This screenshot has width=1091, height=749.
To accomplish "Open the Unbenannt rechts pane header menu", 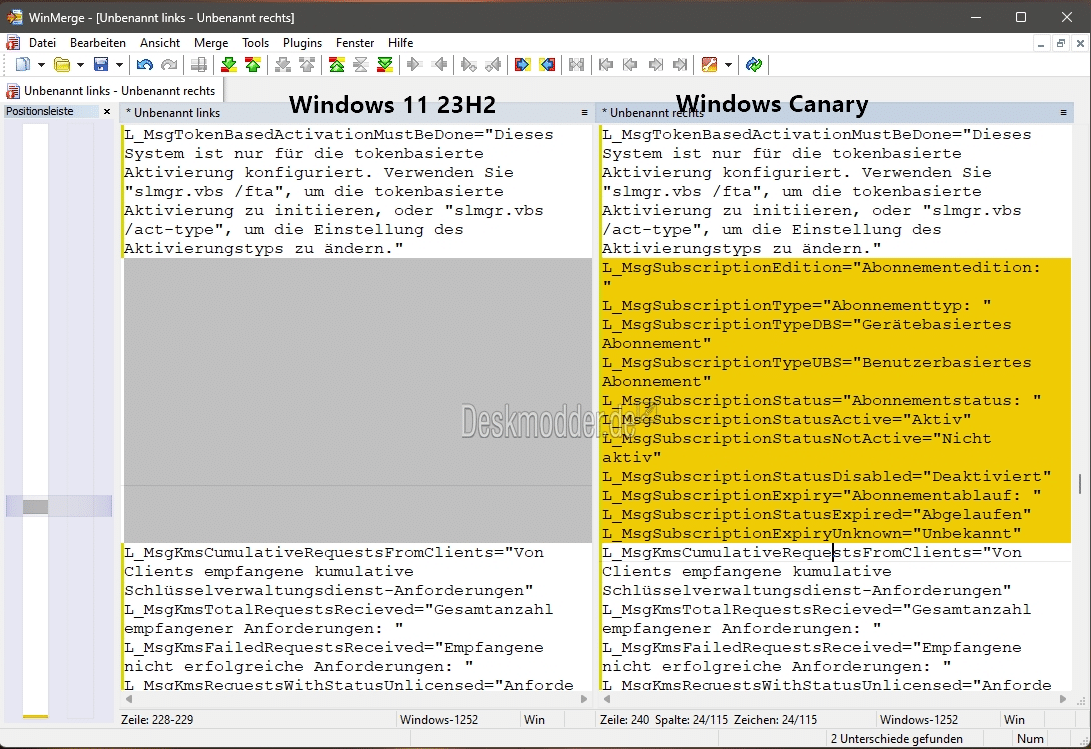I will [1063, 112].
